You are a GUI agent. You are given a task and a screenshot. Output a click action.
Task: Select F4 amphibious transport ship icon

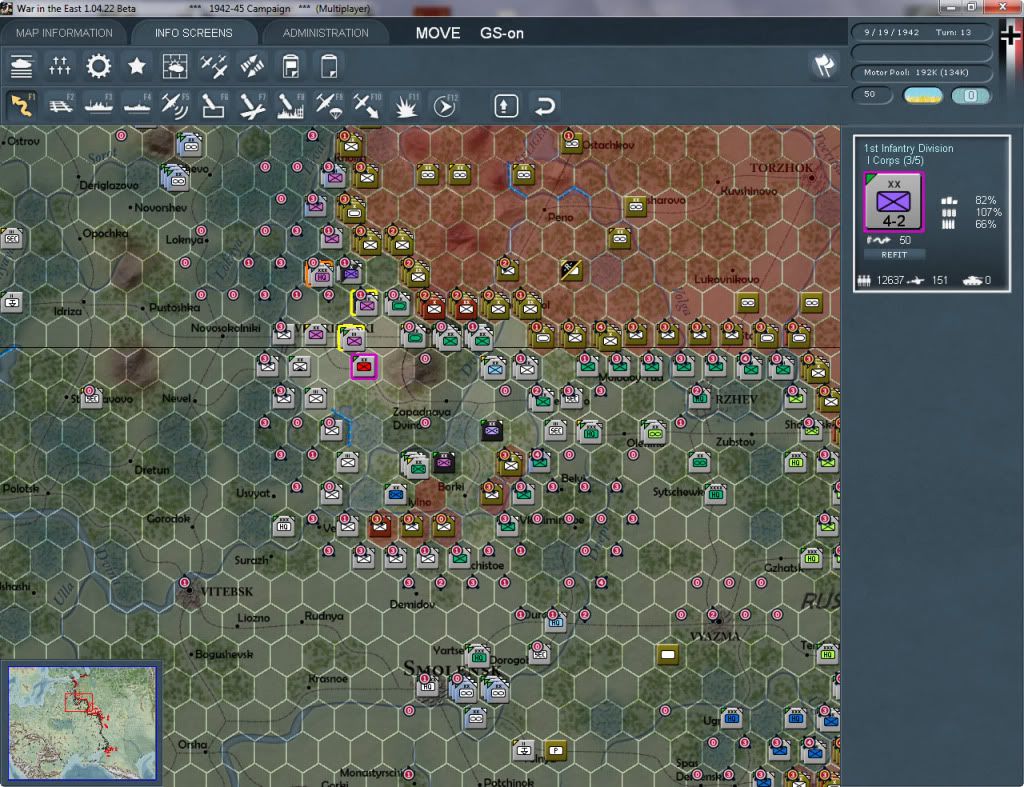click(x=137, y=105)
